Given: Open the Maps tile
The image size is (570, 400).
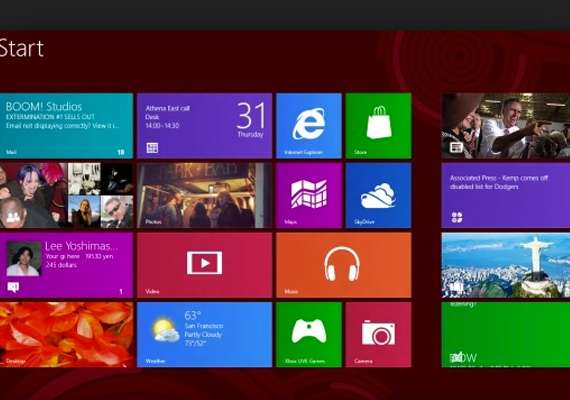Looking at the screenshot, I should point(309,195).
